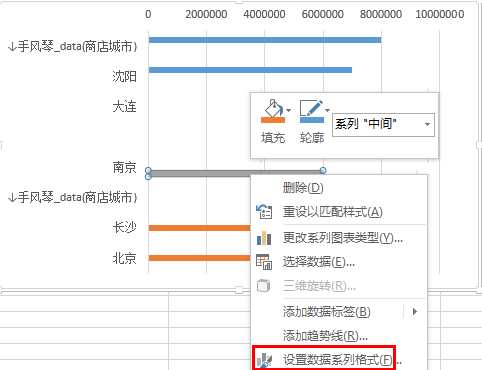Image resolution: width=482 pixels, height=370 pixels.
Task: Expand the 添加数据标签 submenu arrow
Action: pos(415,312)
